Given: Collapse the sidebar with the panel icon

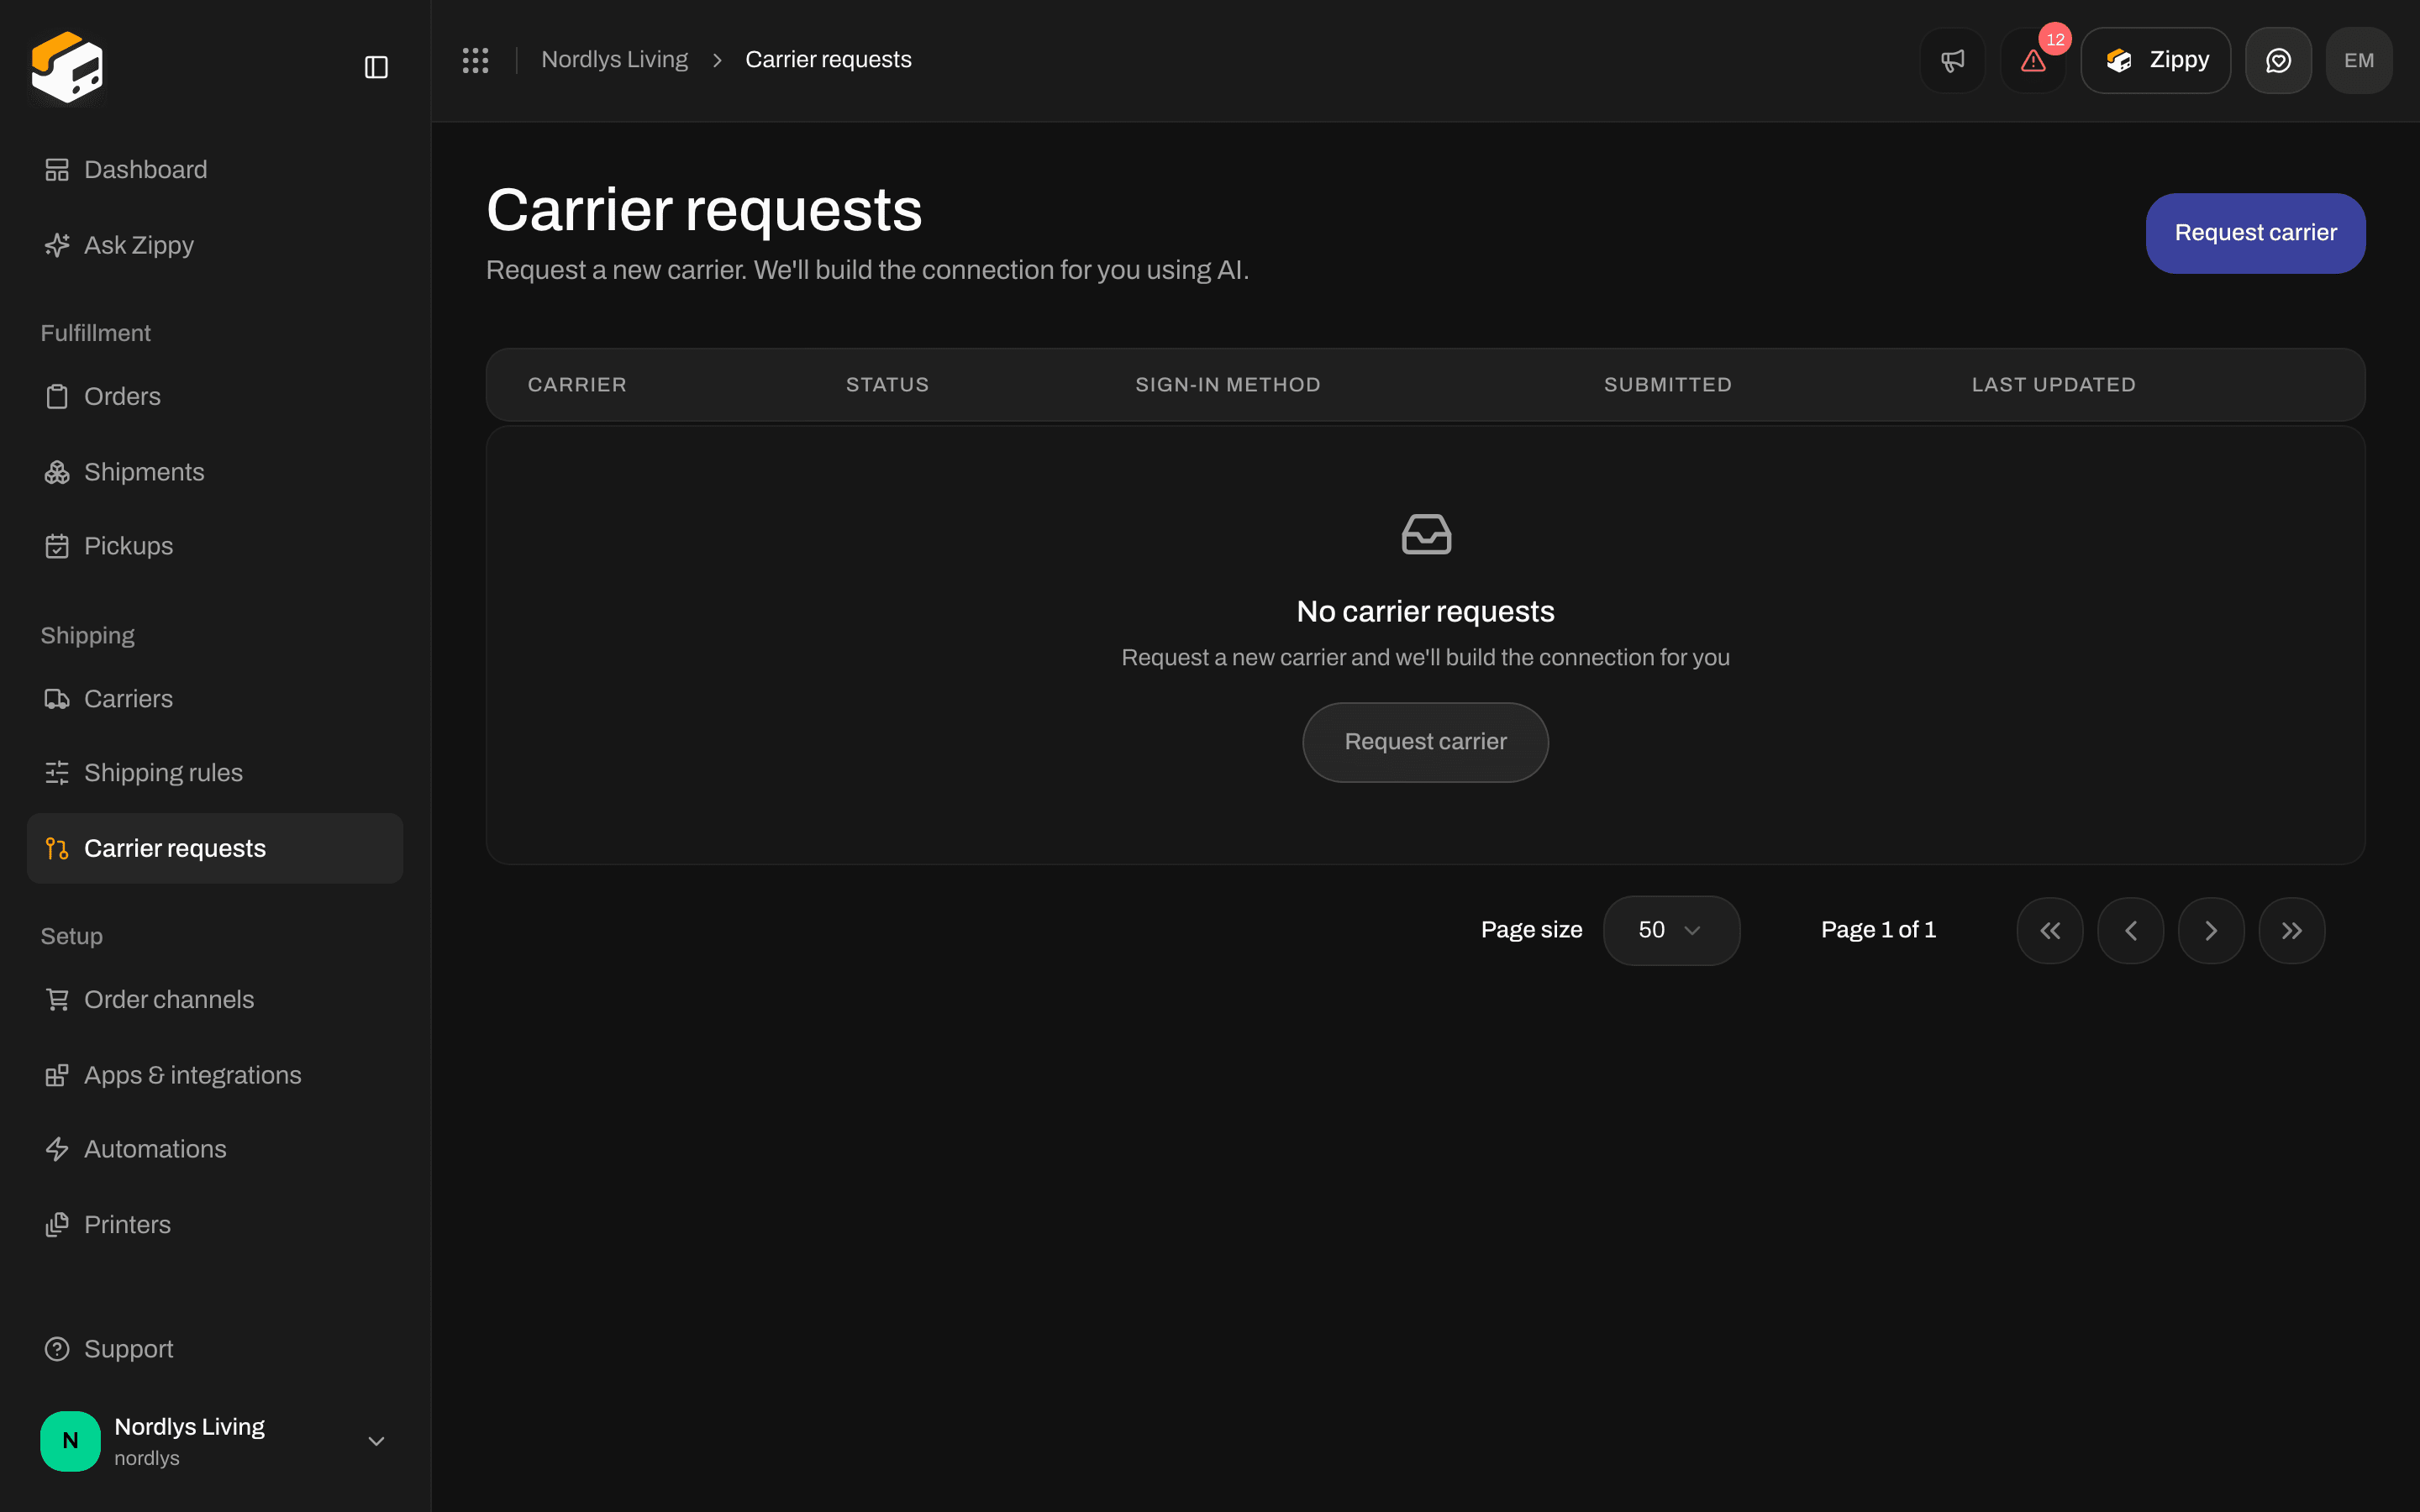Looking at the screenshot, I should (376, 67).
